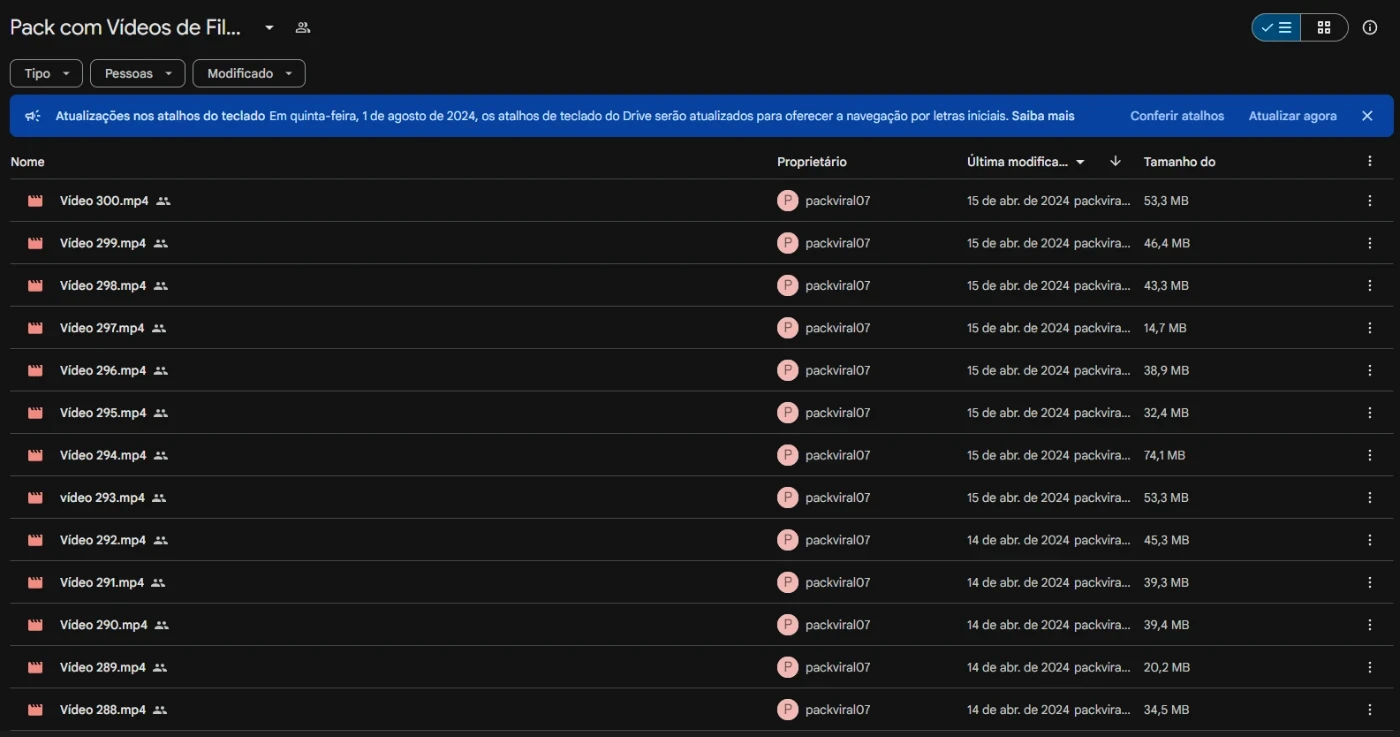Viewport: 1400px width, 737px height.
Task: Open the Última modificação sort field menu
Action: (1025, 162)
